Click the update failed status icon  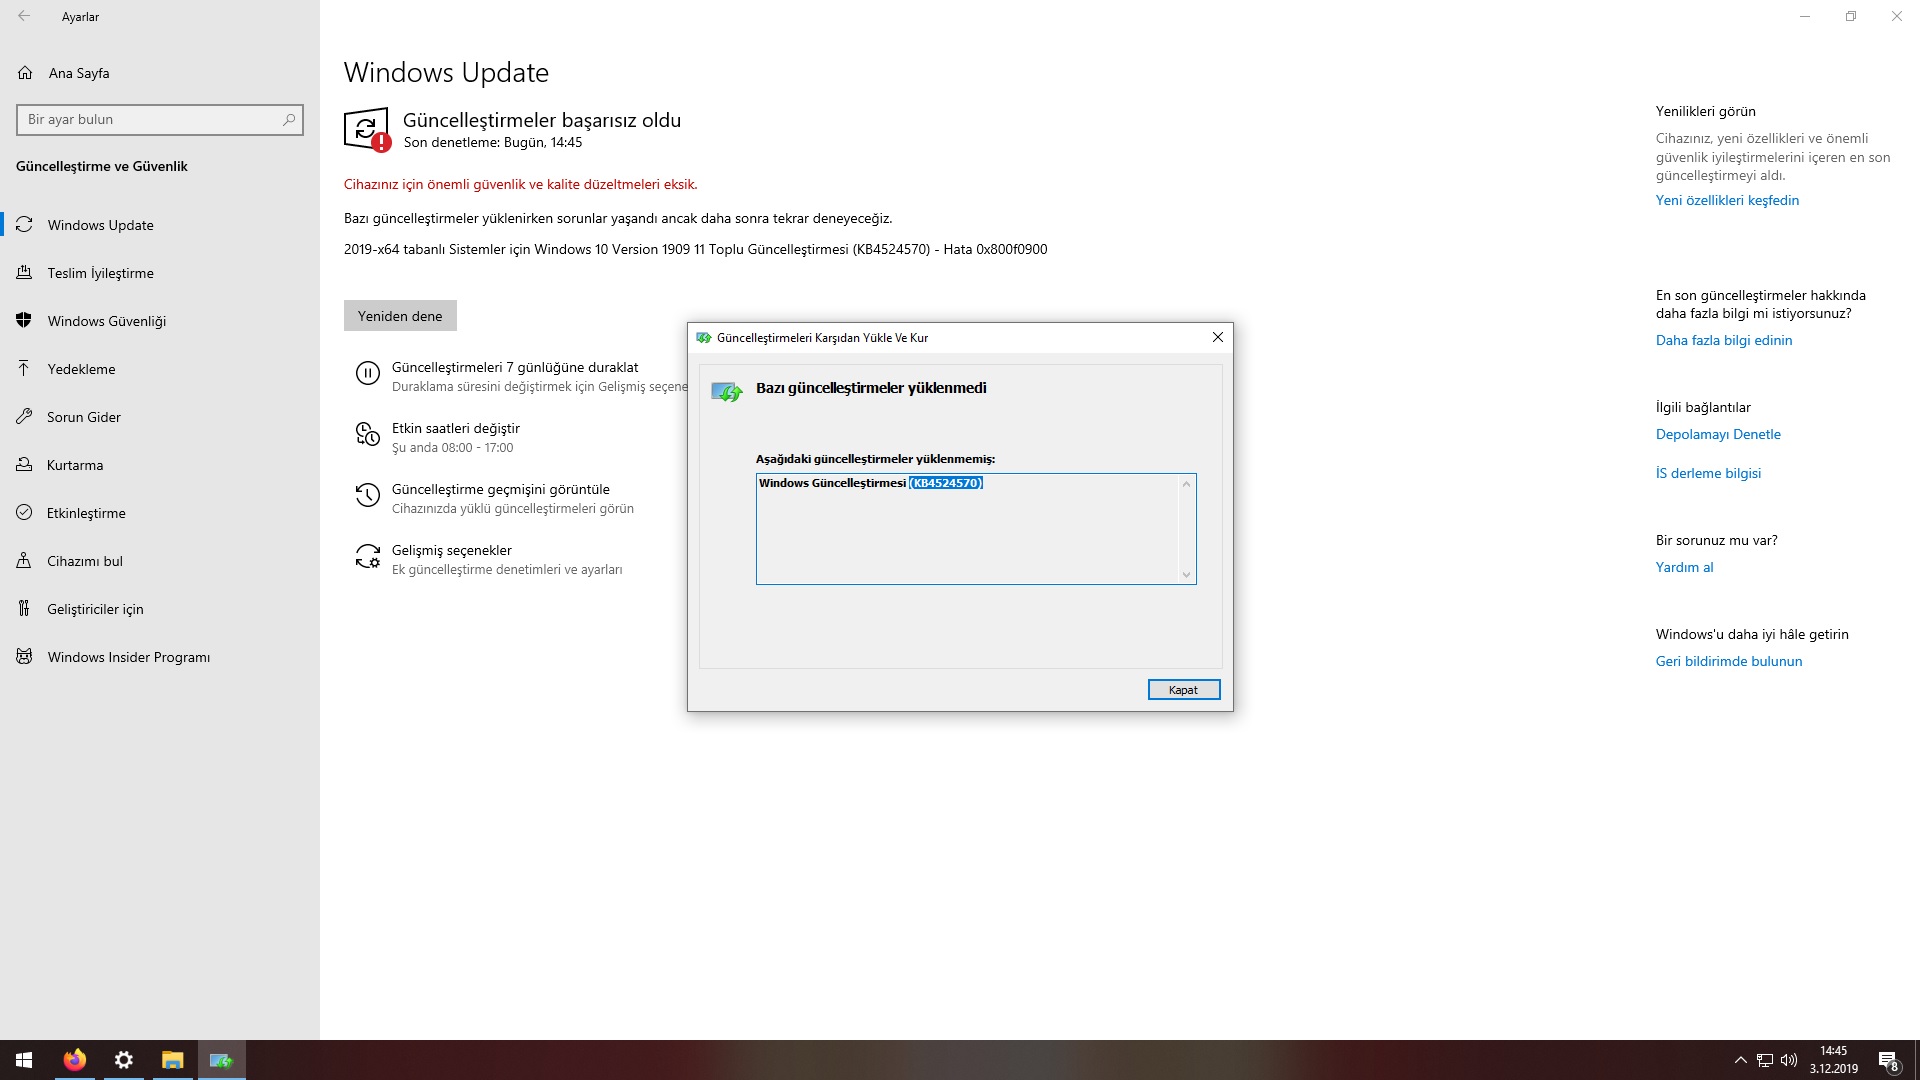coord(366,130)
